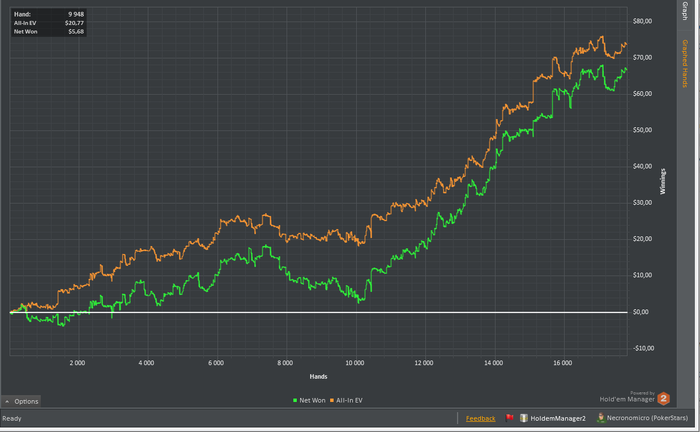Viewport: 700px width, 432px height.
Task: Click the Necronomicro (PokerStars) player name
Action: click(x=647, y=418)
